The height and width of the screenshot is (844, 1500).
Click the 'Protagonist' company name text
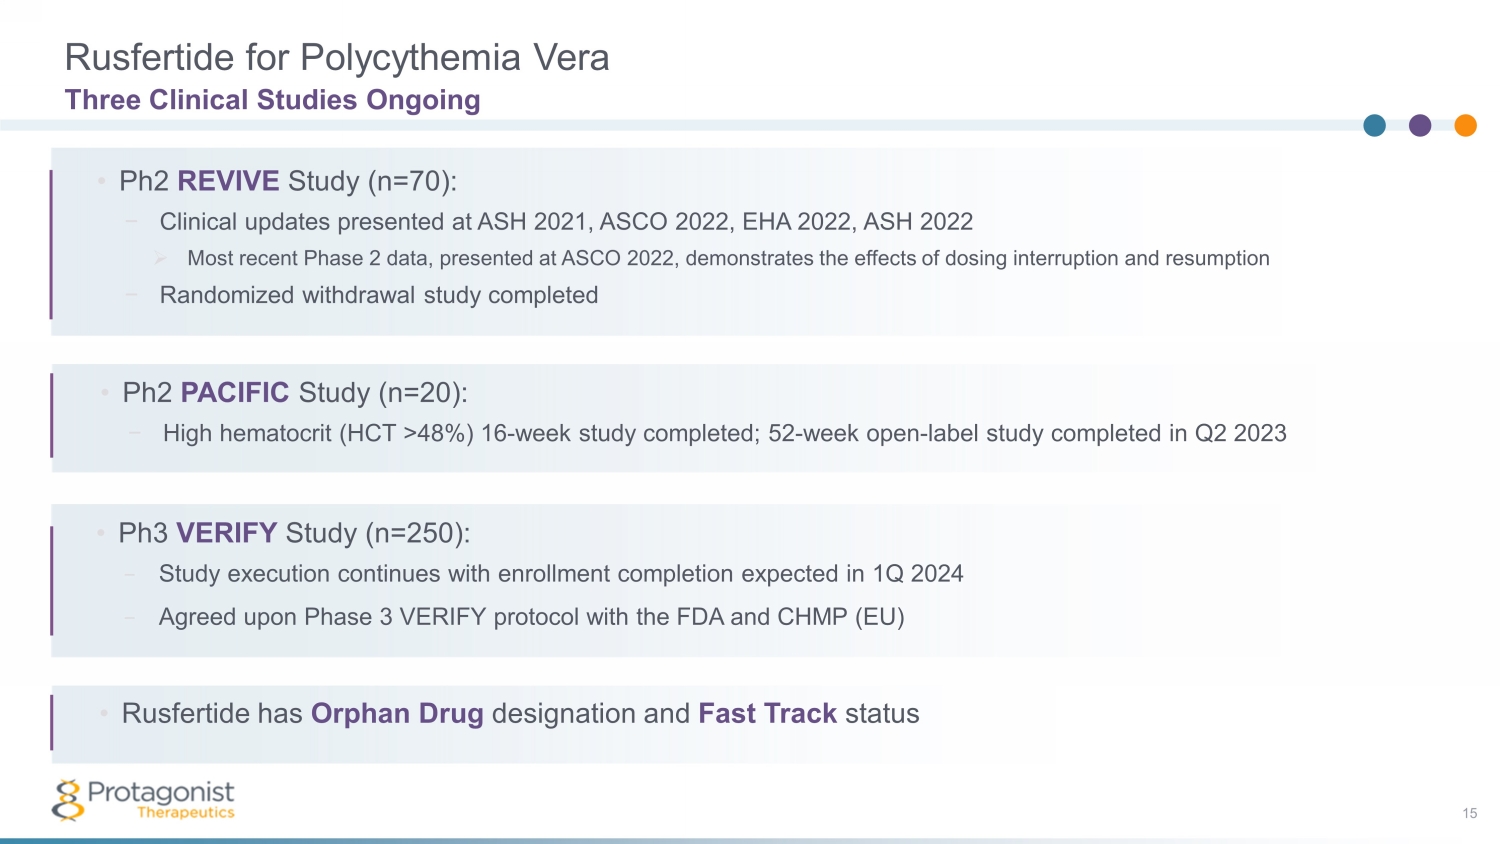click(161, 792)
